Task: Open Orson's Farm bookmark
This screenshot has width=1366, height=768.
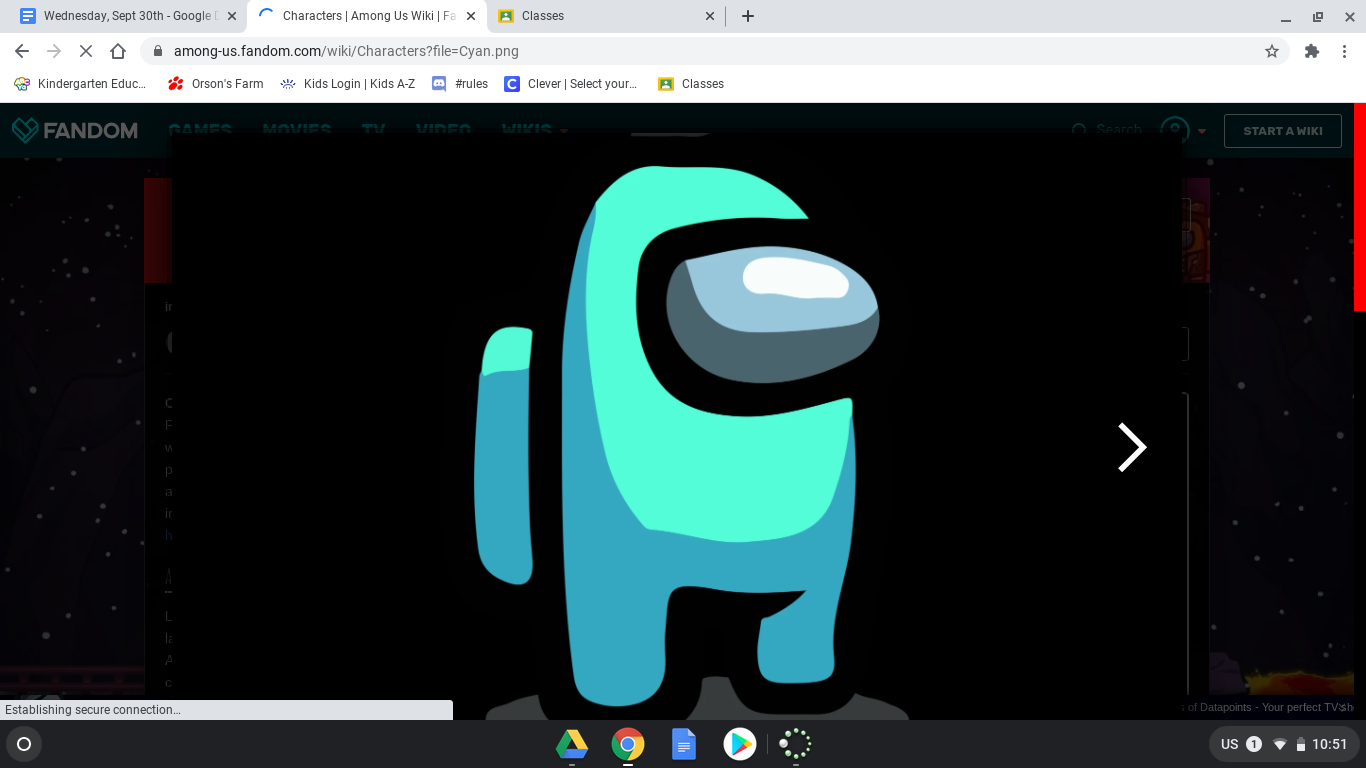Action: [x=216, y=84]
